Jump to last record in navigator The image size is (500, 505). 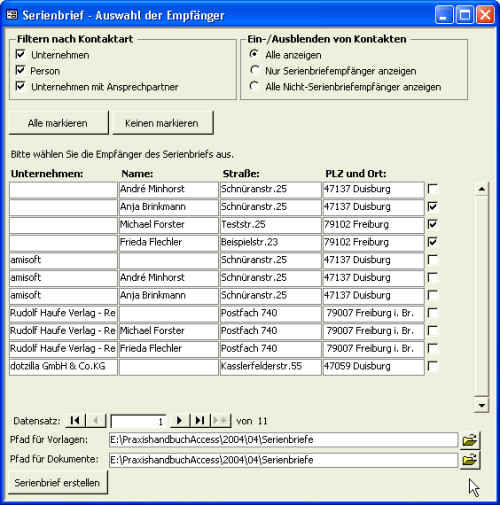200,421
